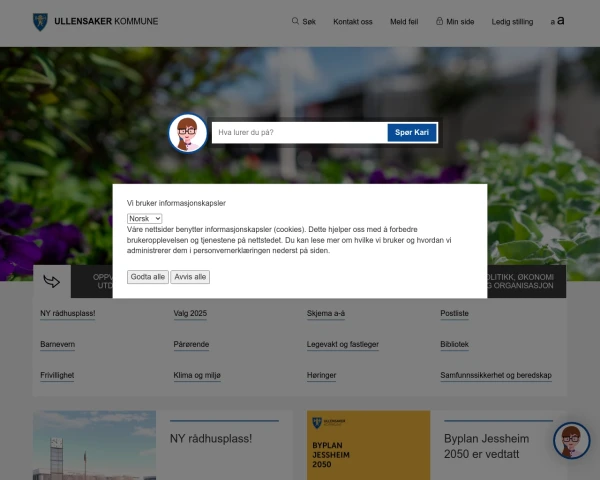Open the Høringer link
Viewport: 600px width, 480px height.
(321, 376)
